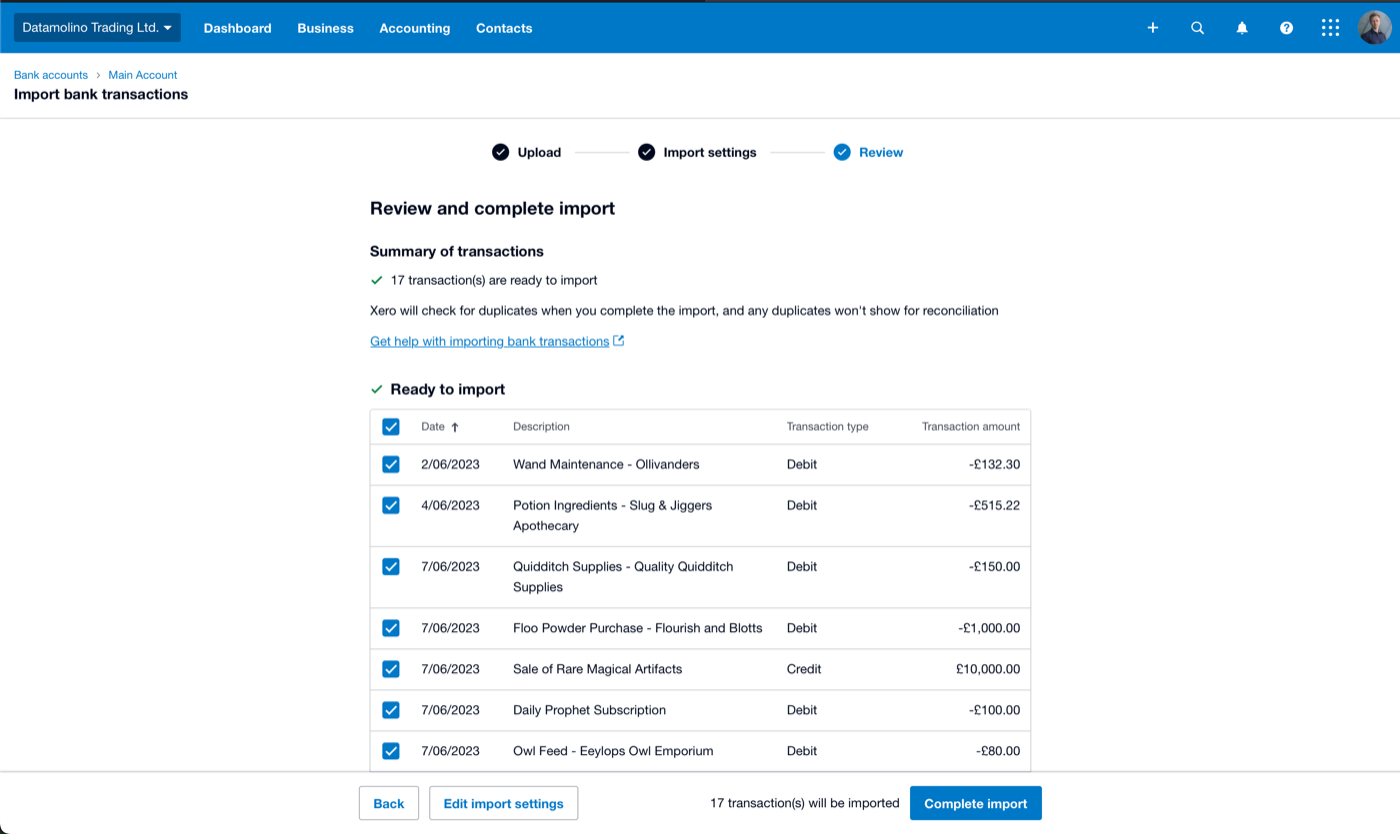Viewport: 1400px width, 834px height.
Task: Open the create new (+) menu
Action: pos(1152,28)
